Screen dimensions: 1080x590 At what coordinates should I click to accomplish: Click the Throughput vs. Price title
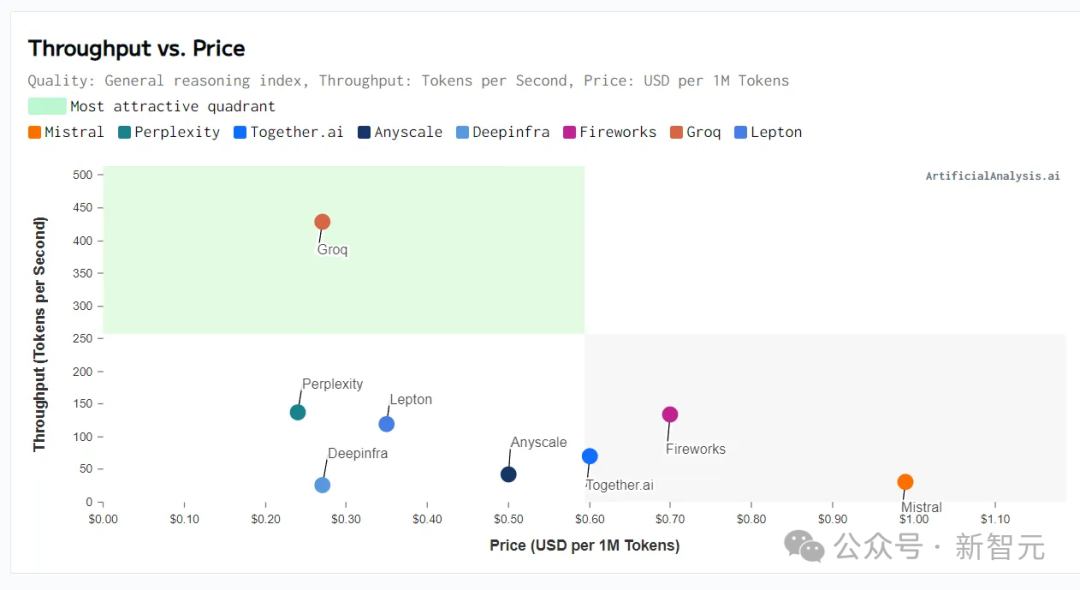[x=136, y=48]
